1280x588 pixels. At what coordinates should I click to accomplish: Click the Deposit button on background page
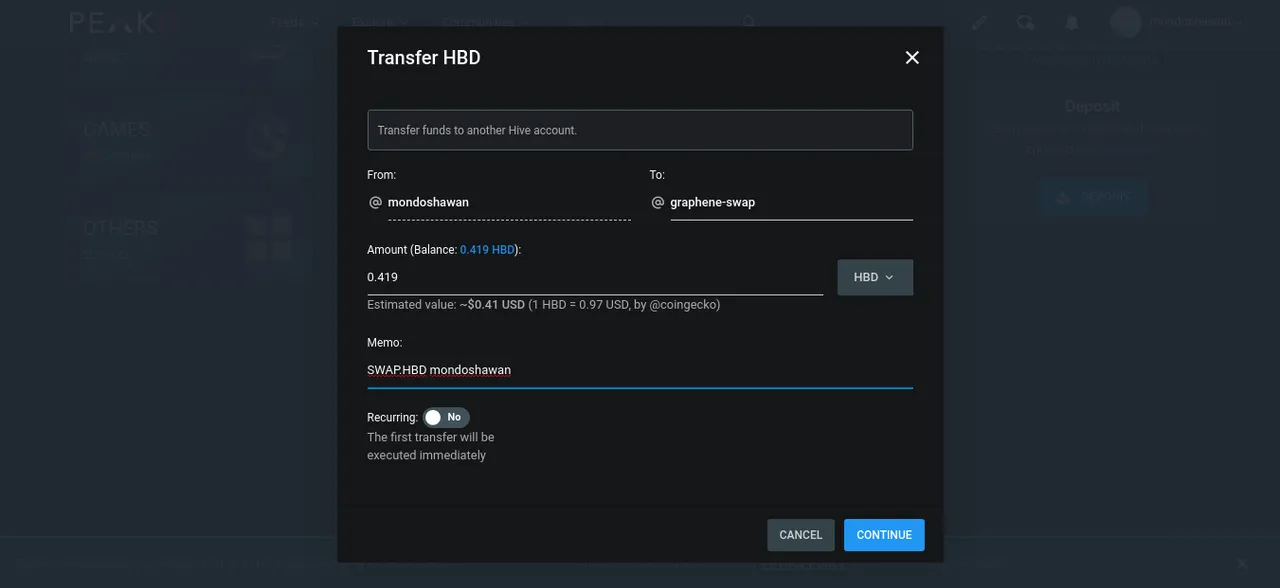tap(1093, 196)
